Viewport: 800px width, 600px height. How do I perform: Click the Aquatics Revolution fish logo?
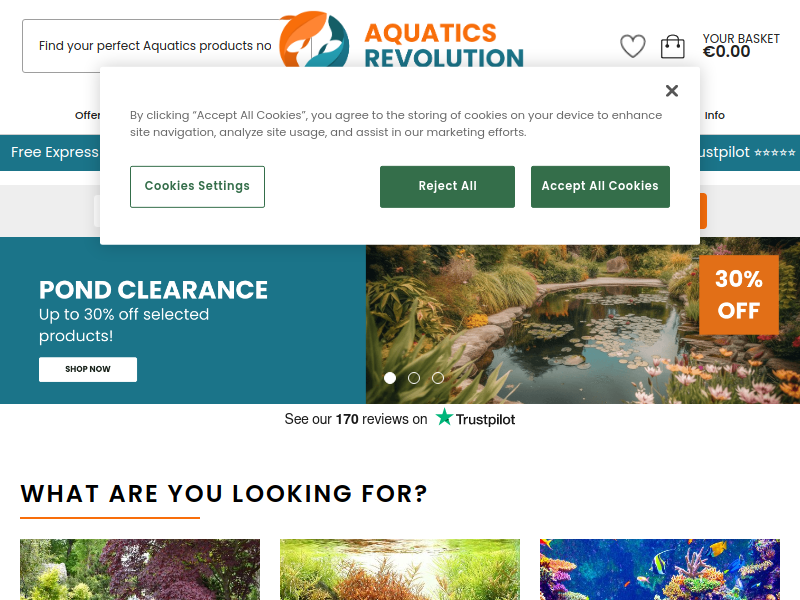click(314, 39)
